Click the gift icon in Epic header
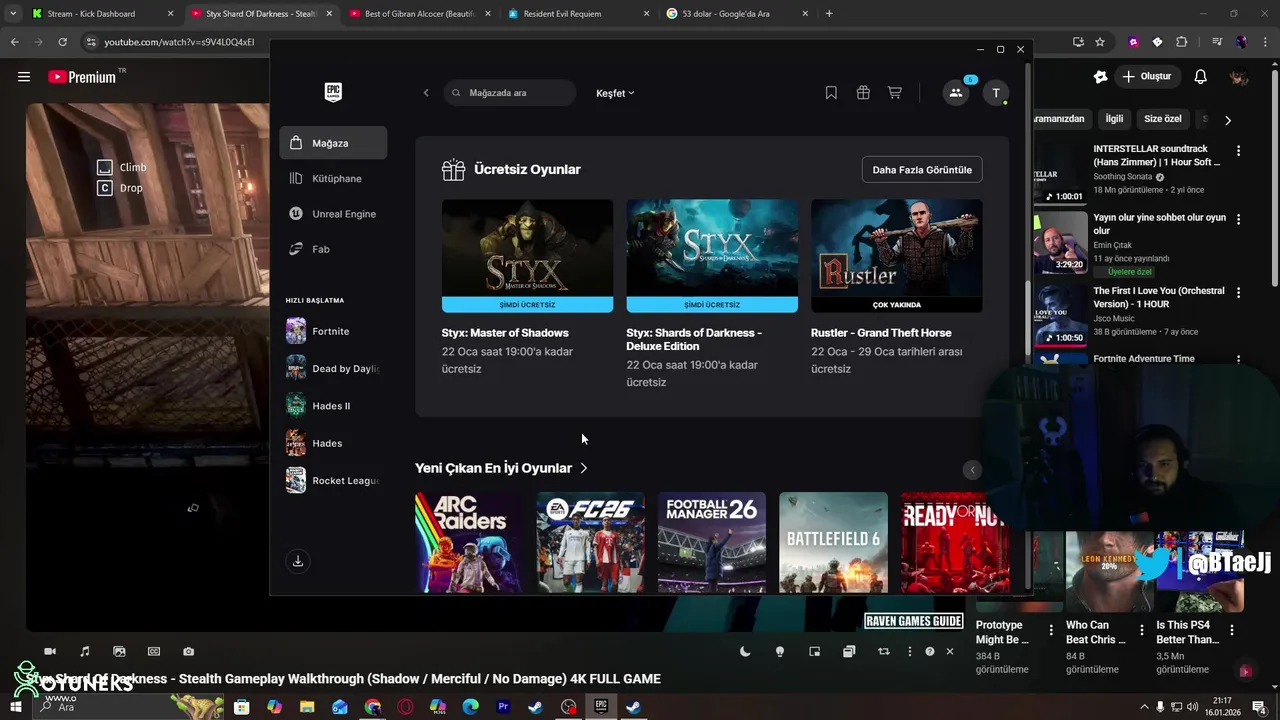Screen dimensions: 1280x720 click(863, 93)
